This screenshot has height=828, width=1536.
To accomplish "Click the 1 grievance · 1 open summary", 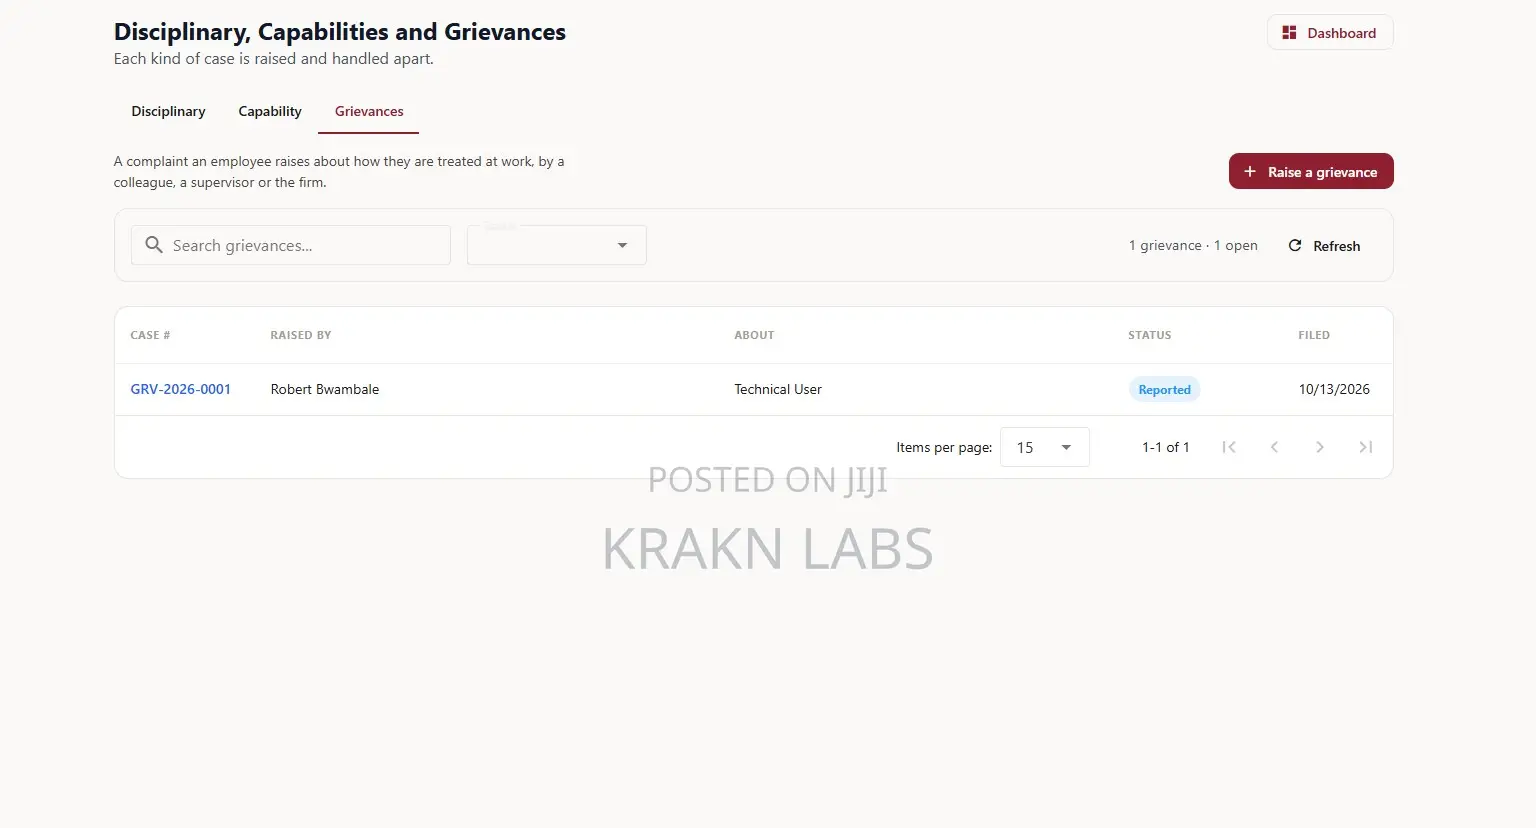I will pyautogui.click(x=1193, y=245).
